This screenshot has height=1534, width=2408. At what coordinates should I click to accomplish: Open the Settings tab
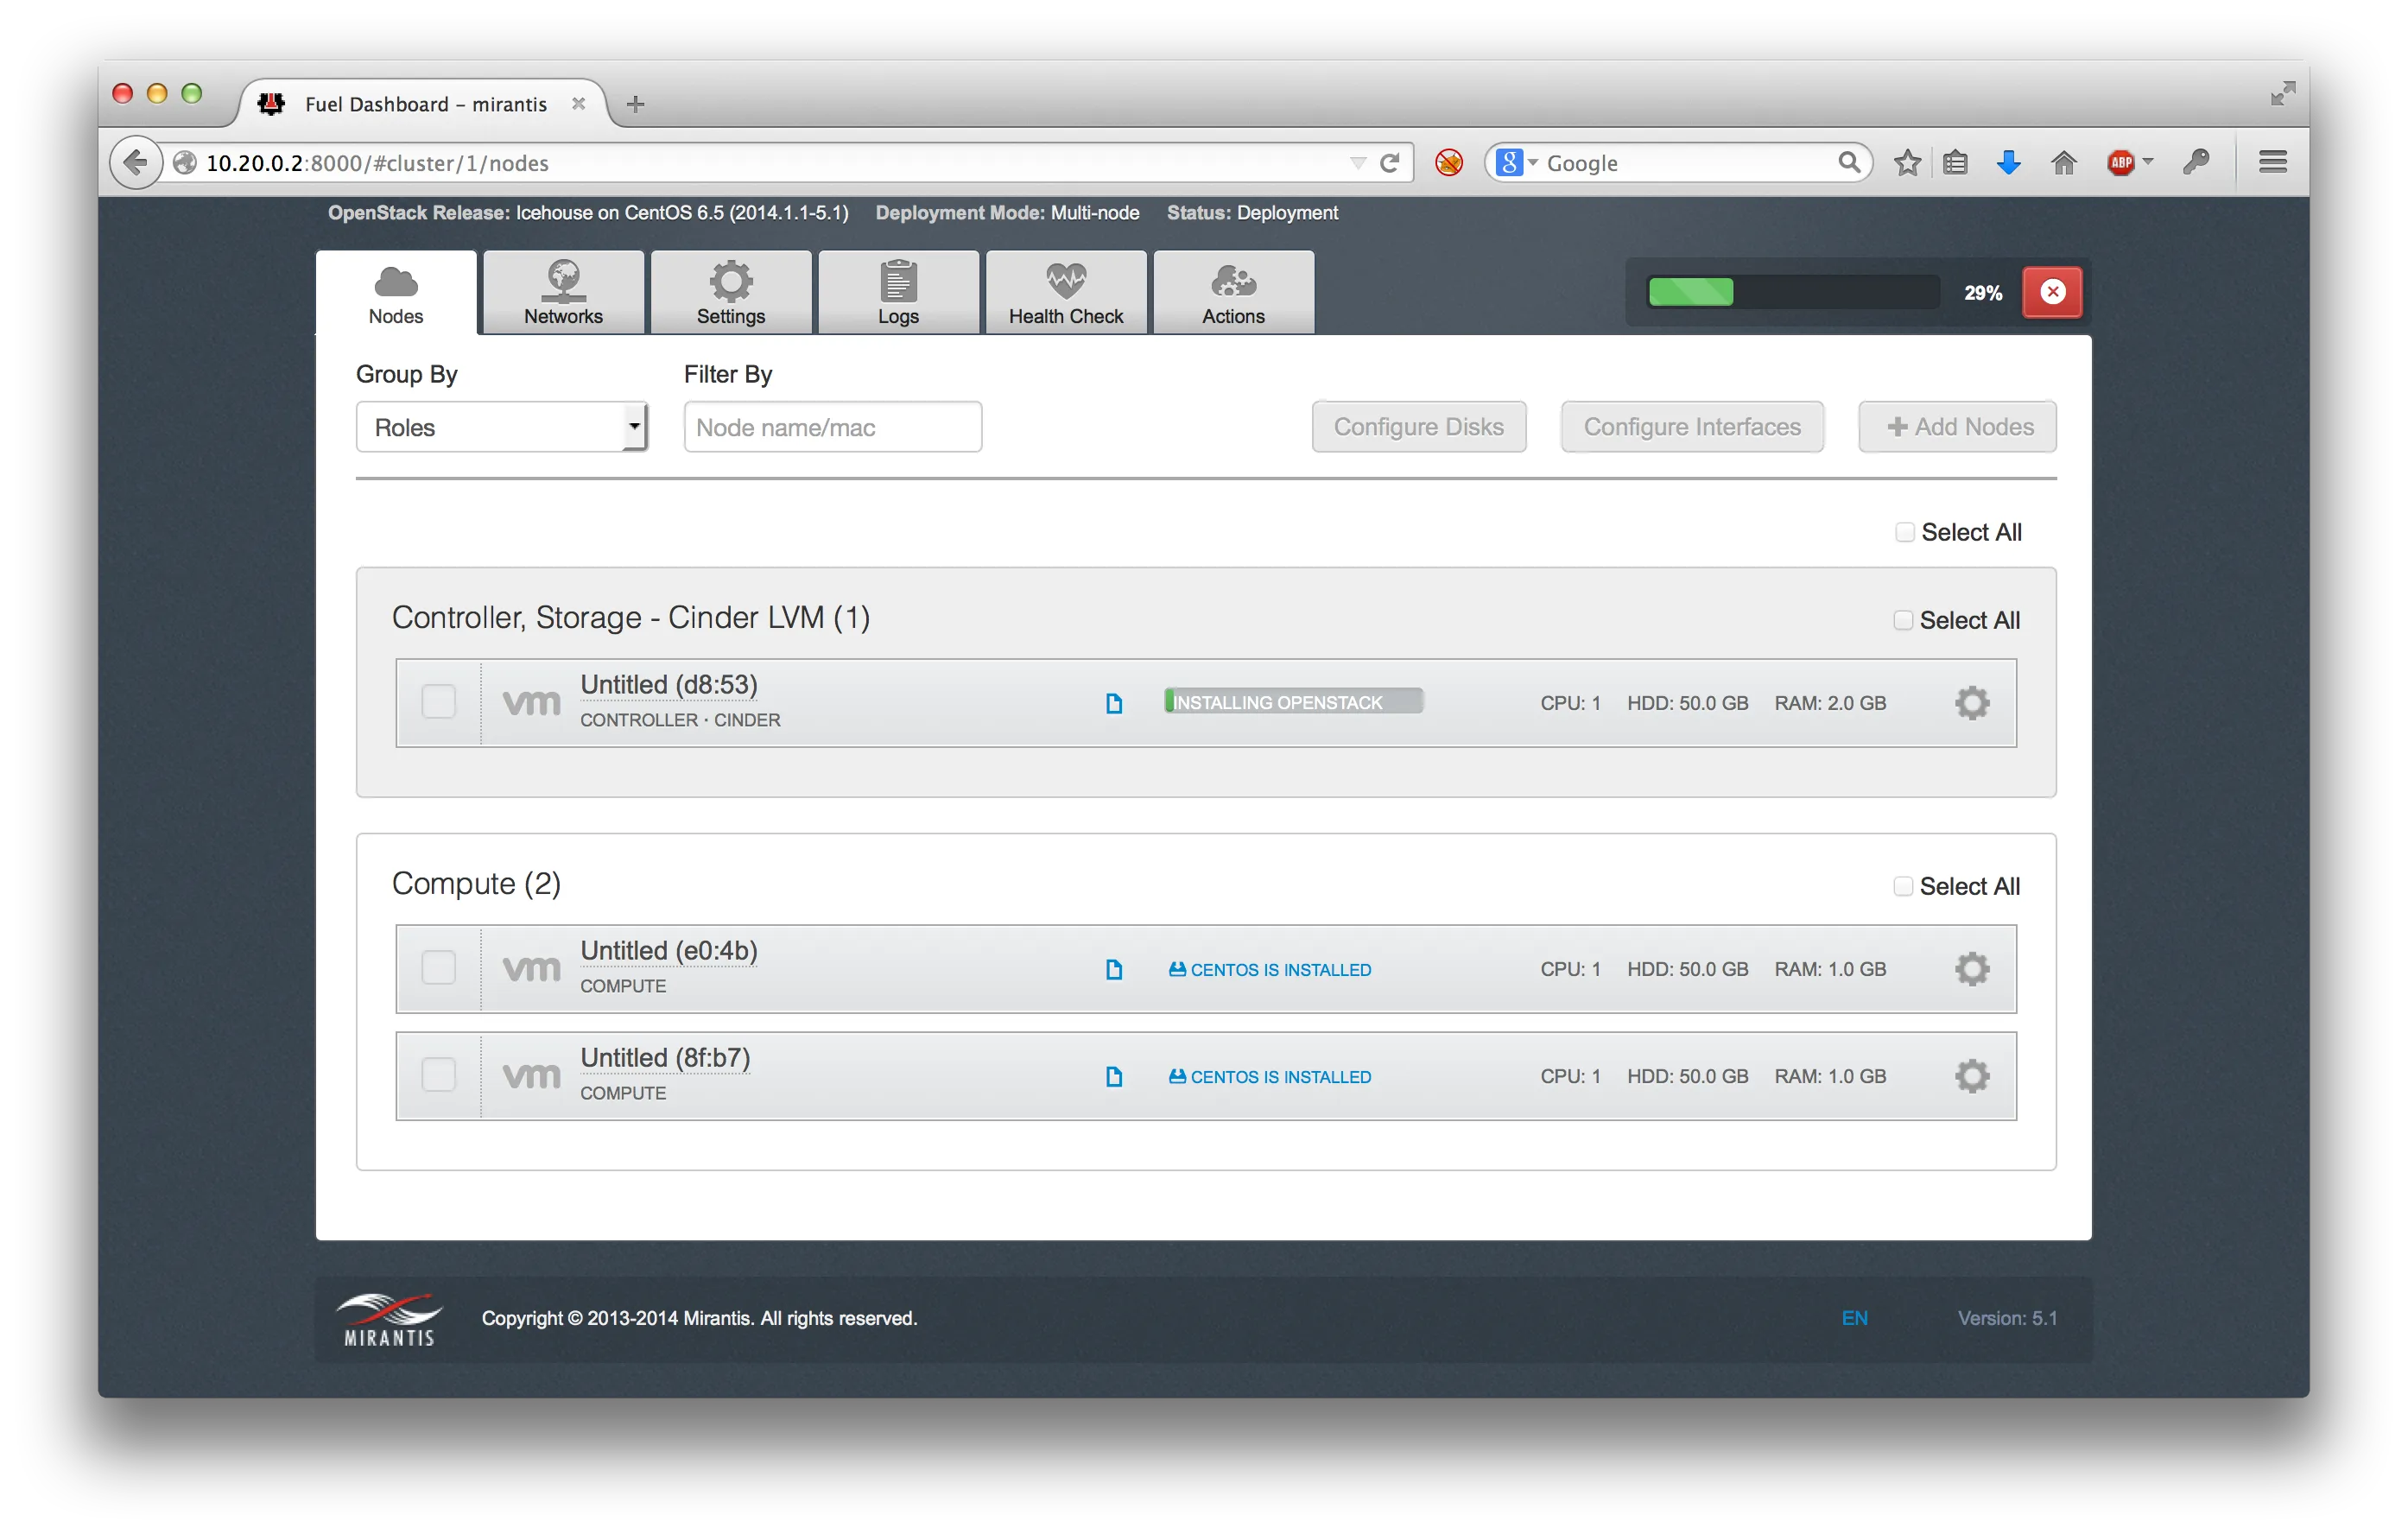[x=731, y=292]
